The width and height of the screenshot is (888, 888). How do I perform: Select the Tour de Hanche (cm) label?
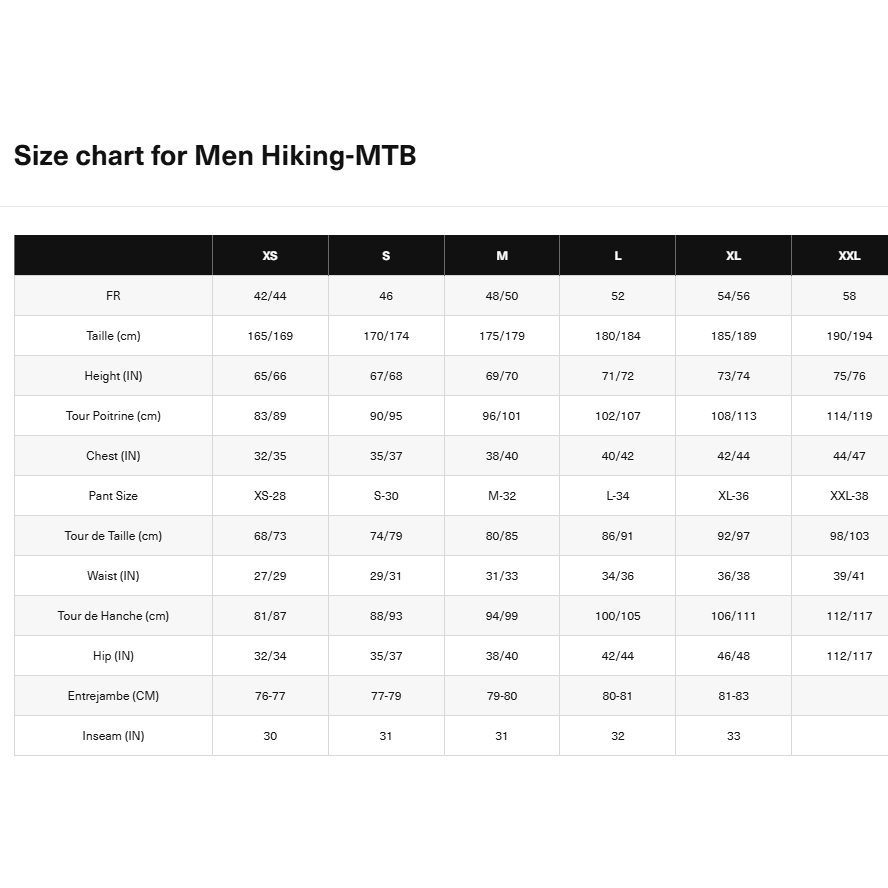[113, 616]
